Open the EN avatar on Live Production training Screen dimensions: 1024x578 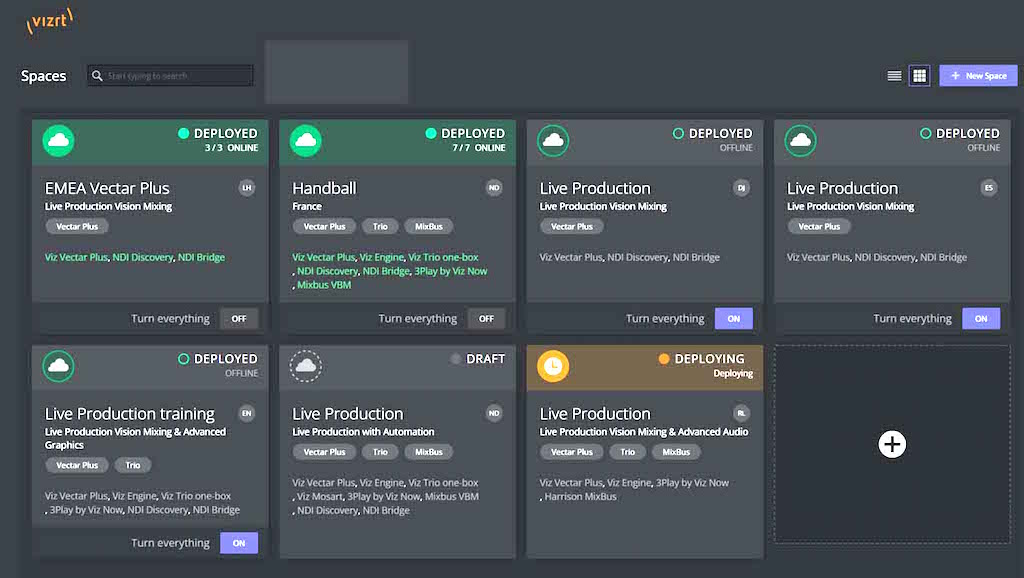click(x=247, y=413)
